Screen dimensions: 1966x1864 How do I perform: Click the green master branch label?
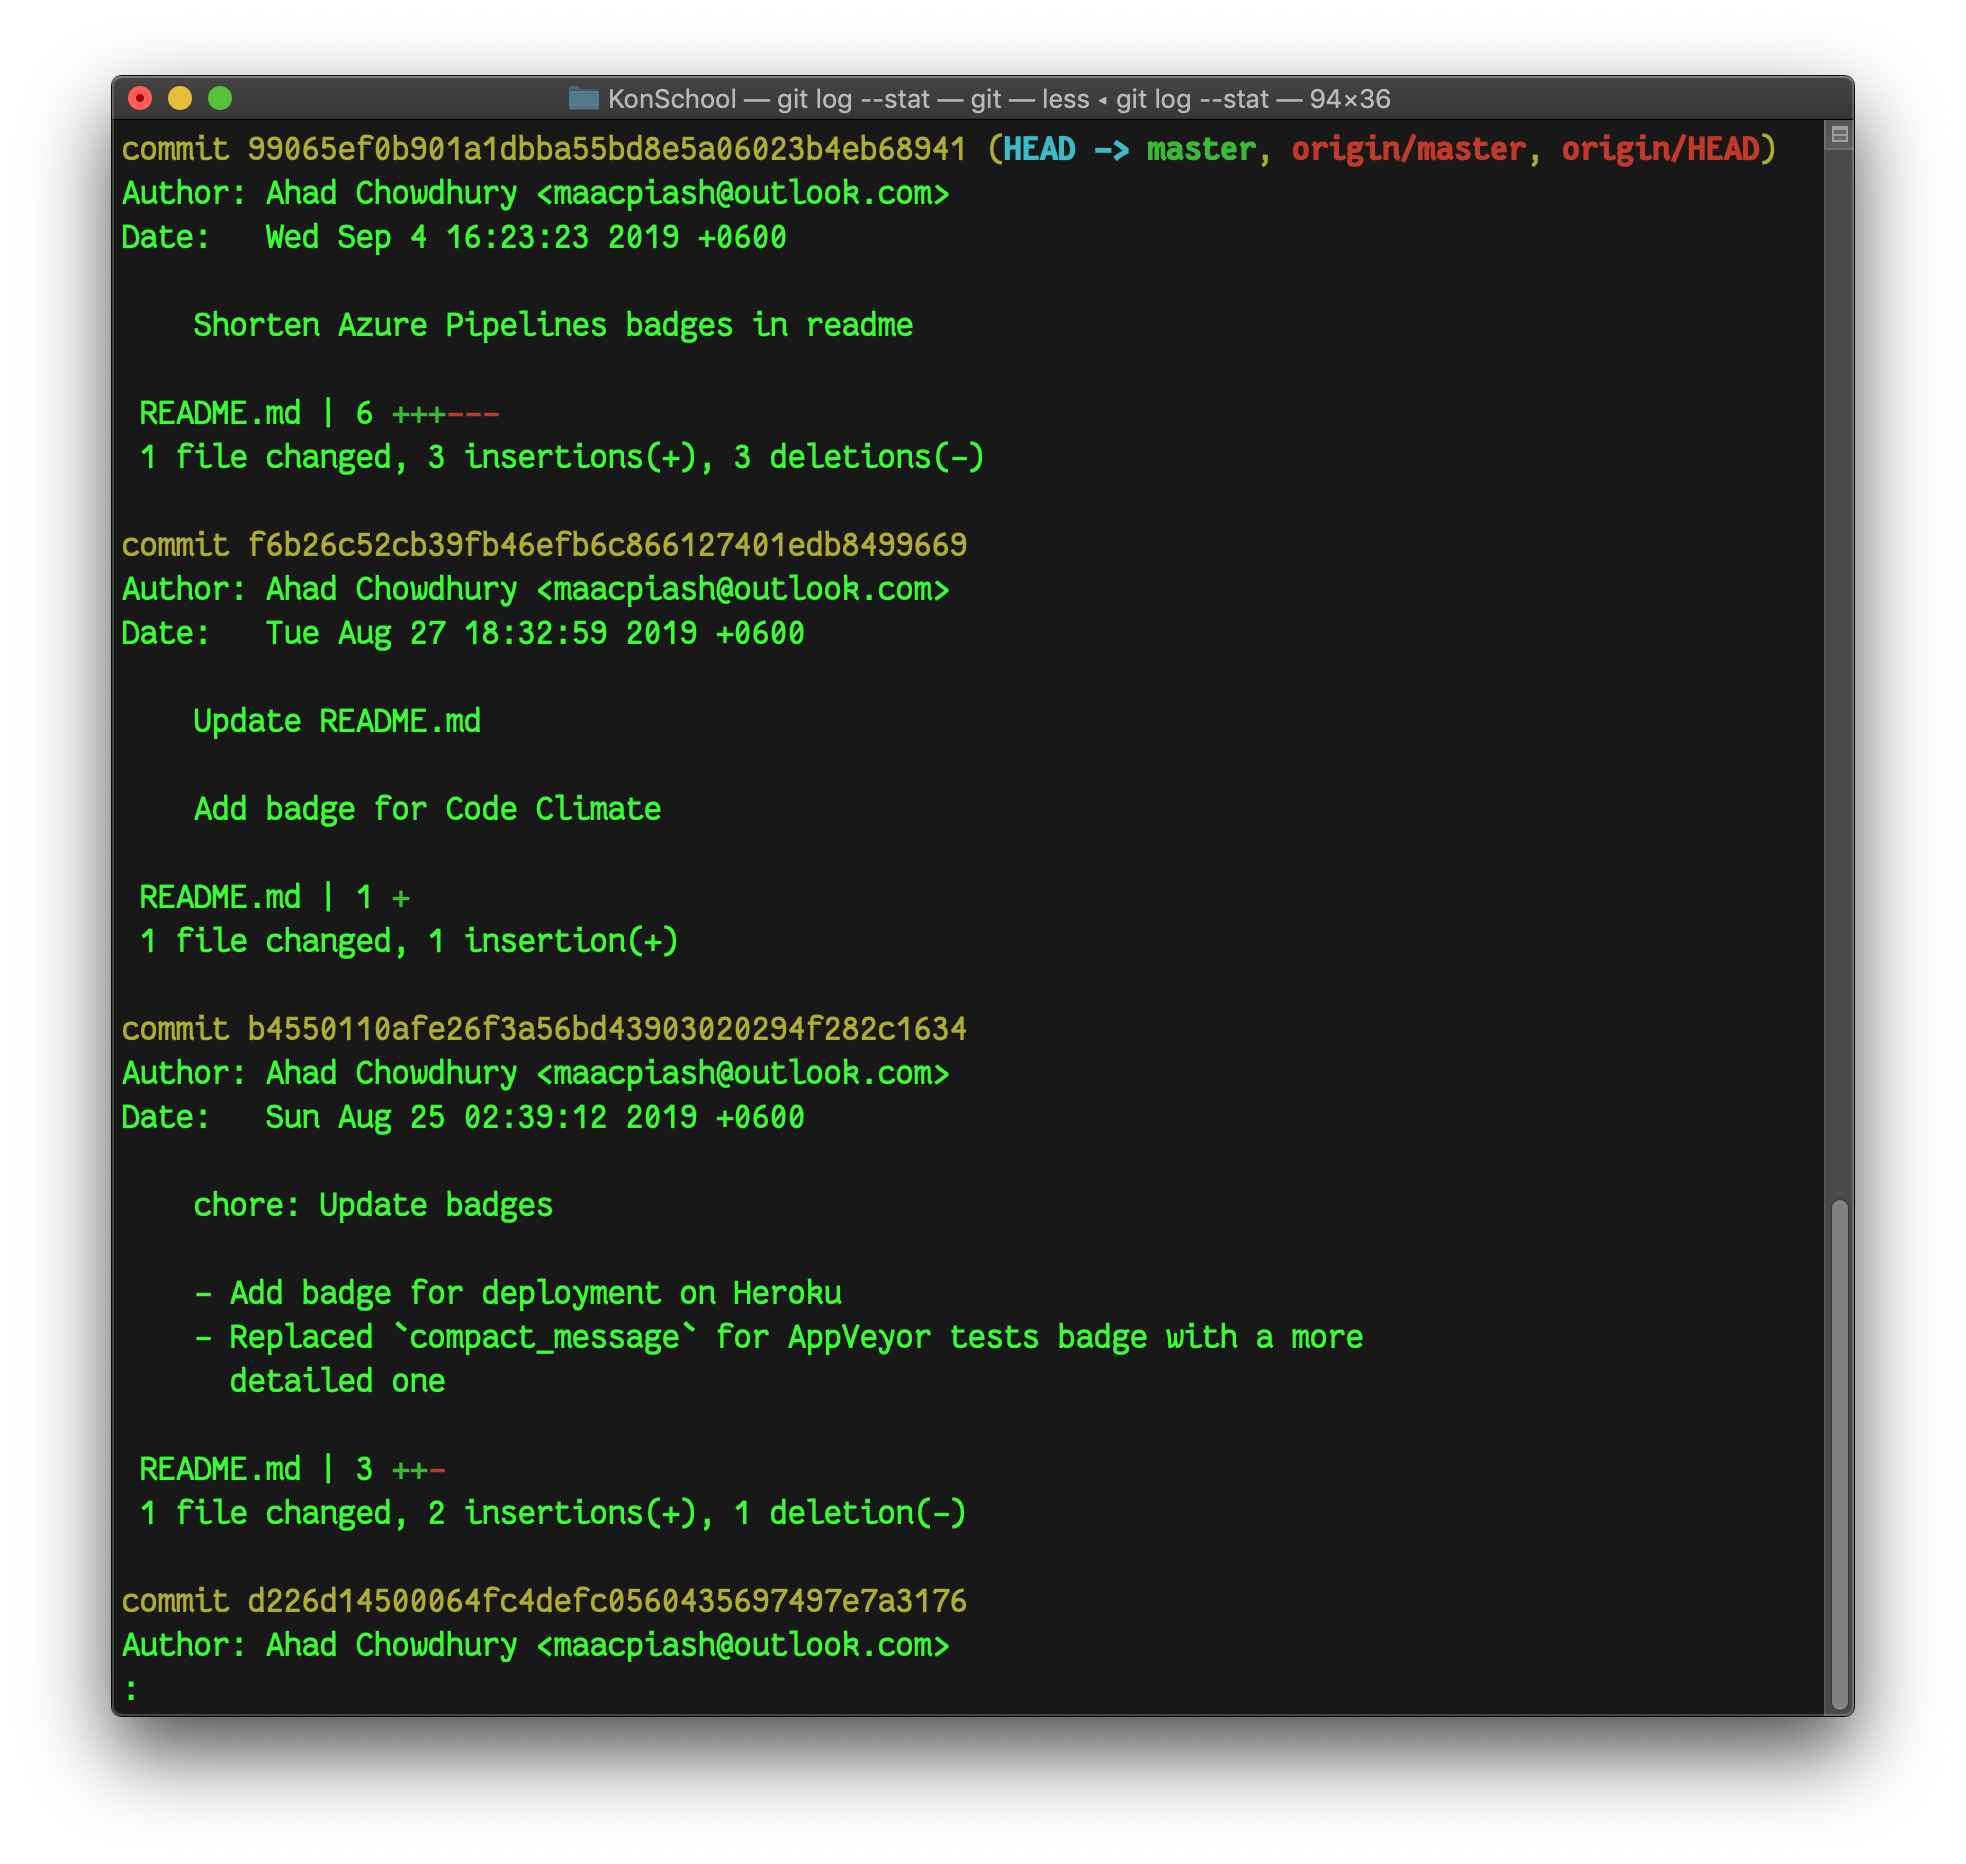click(x=1201, y=149)
